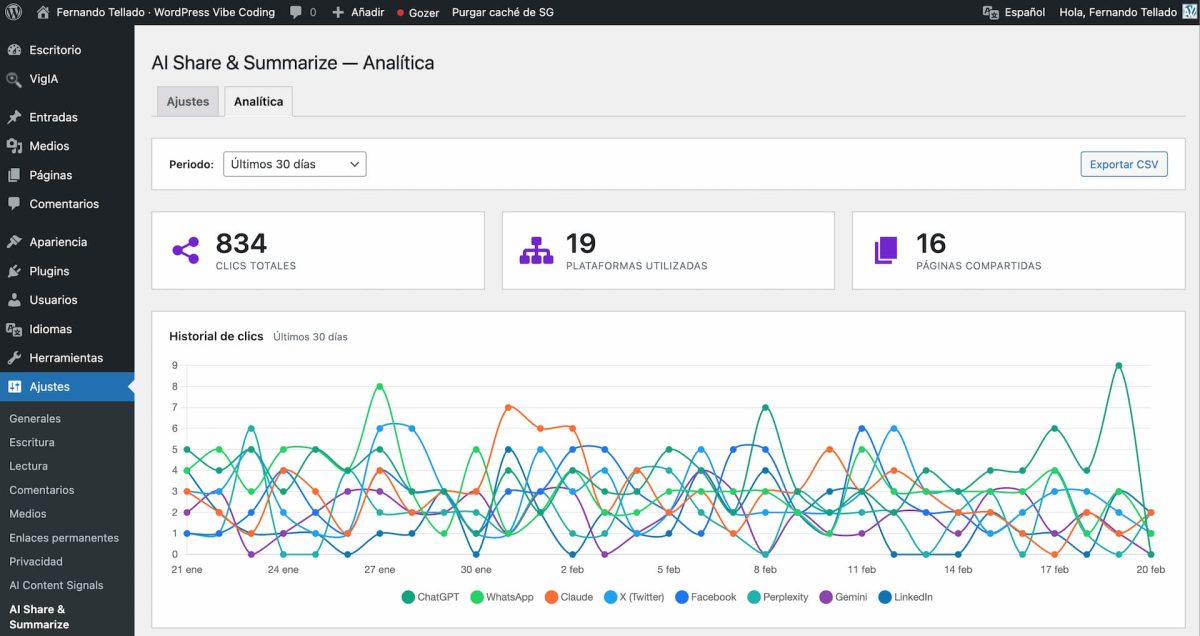
Task: Click the Herramientas wrench icon
Action: 14,358
